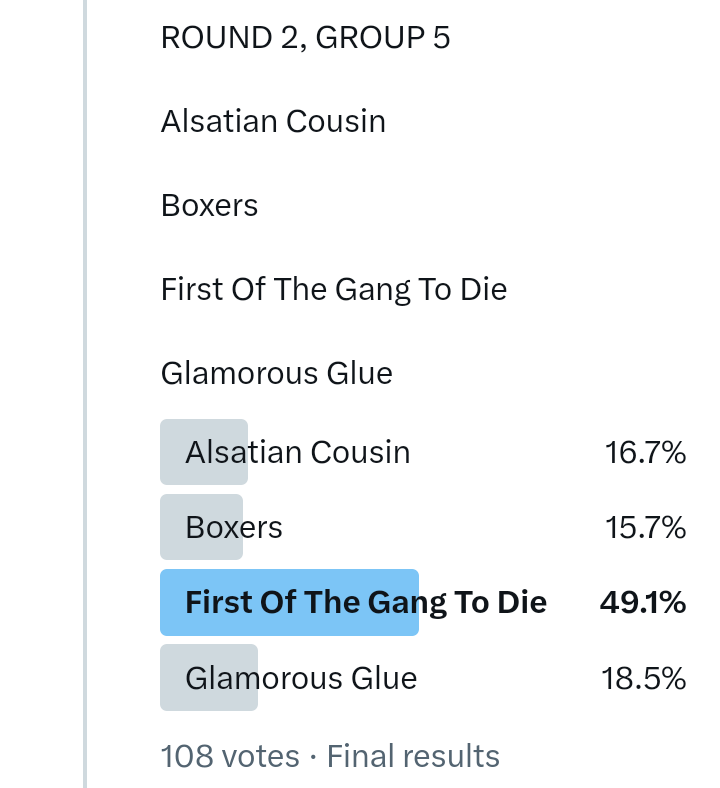Screen dimensions: 720x788
Task: Click the bold First Of The Gang To Die poll result
Action: point(366,602)
